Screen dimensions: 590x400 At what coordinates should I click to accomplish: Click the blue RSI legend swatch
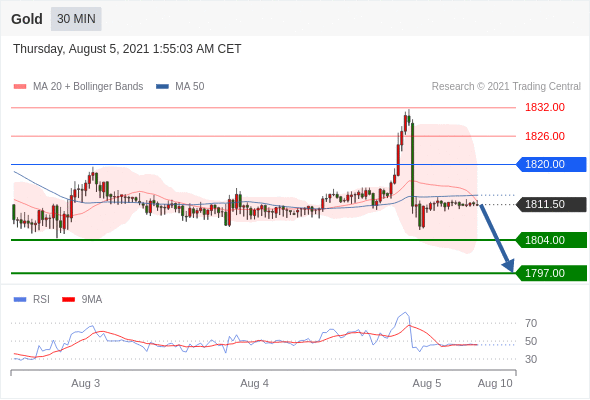pos(20,300)
